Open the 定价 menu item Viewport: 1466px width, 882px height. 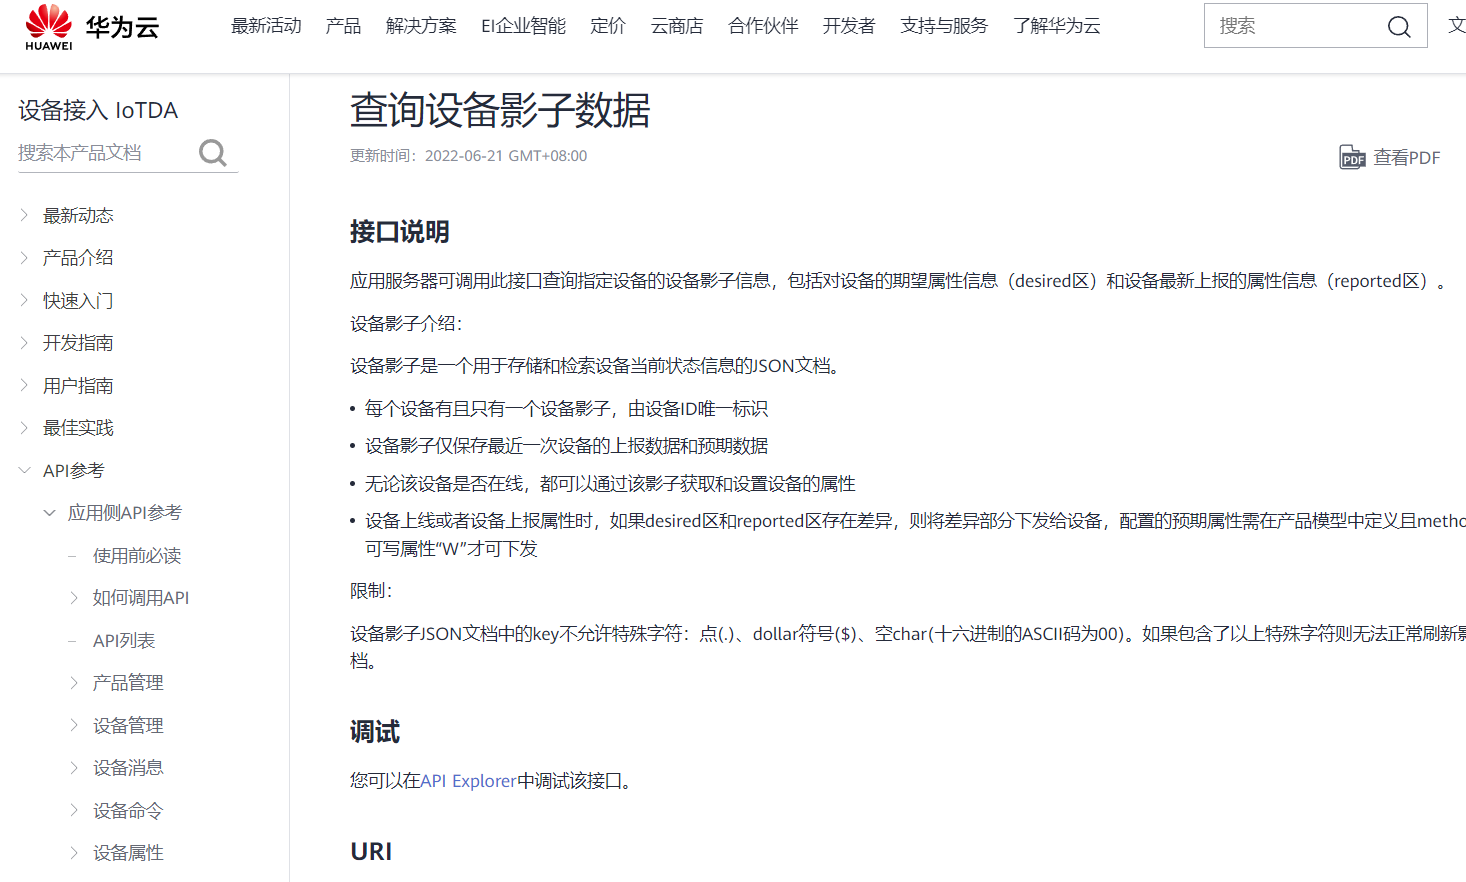[608, 26]
